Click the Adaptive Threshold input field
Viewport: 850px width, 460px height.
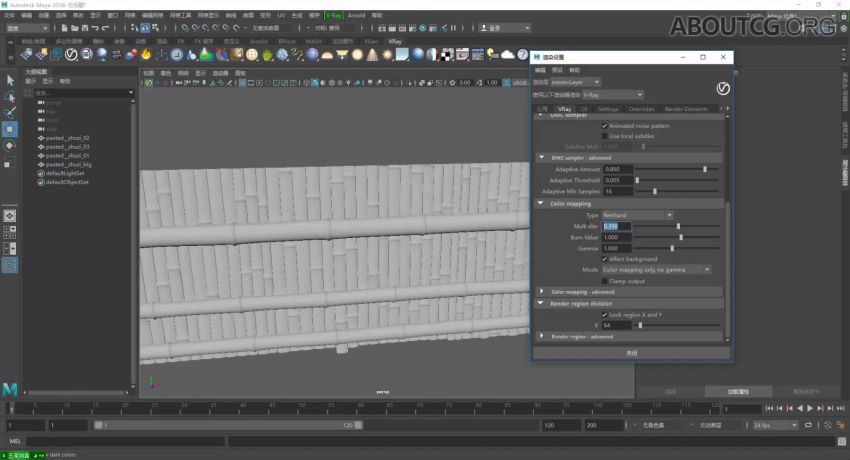(x=618, y=180)
